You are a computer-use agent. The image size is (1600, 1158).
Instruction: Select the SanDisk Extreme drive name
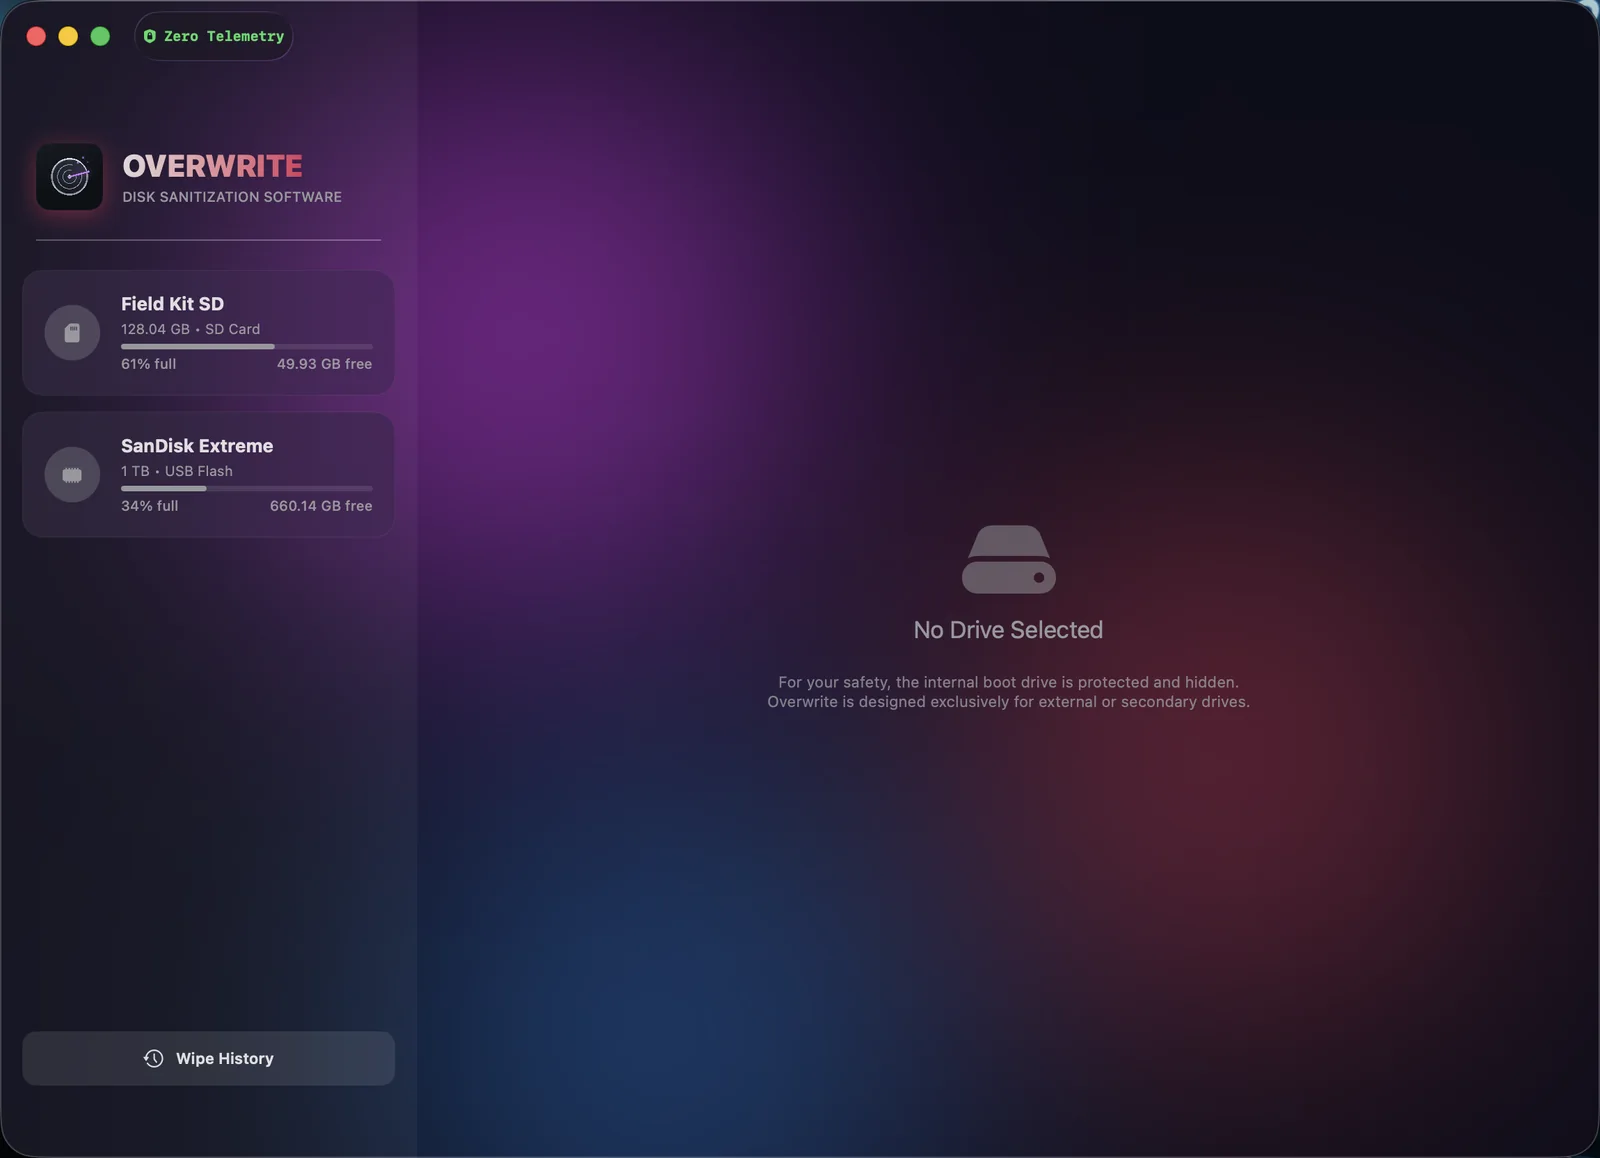(197, 446)
